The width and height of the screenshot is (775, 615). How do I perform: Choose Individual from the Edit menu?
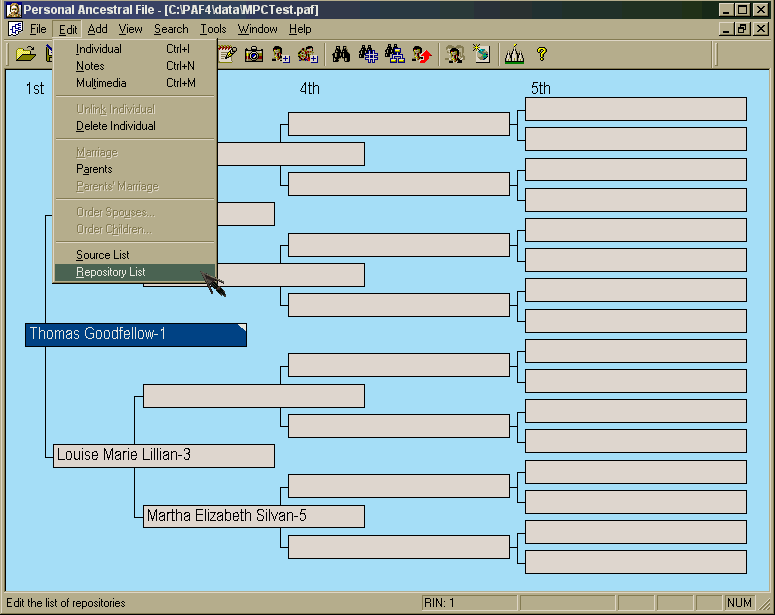[x=135, y=49]
